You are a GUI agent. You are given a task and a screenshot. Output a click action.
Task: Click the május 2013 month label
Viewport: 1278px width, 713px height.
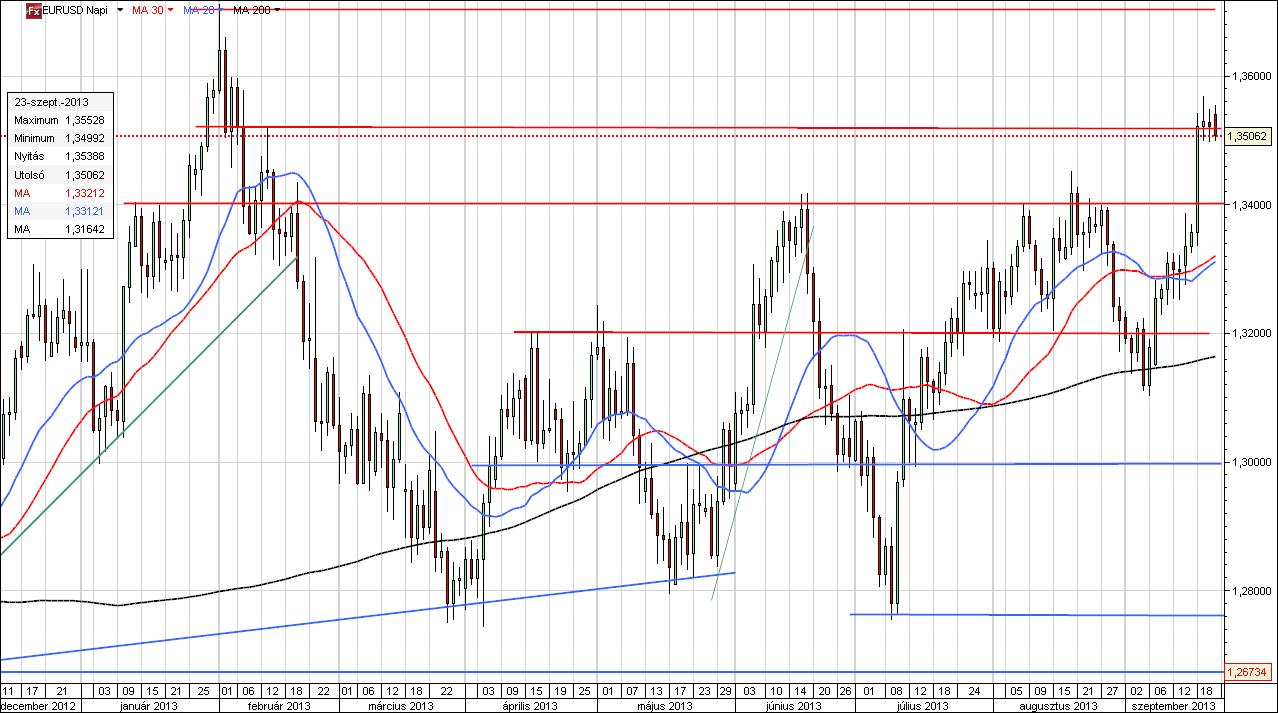[665, 706]
